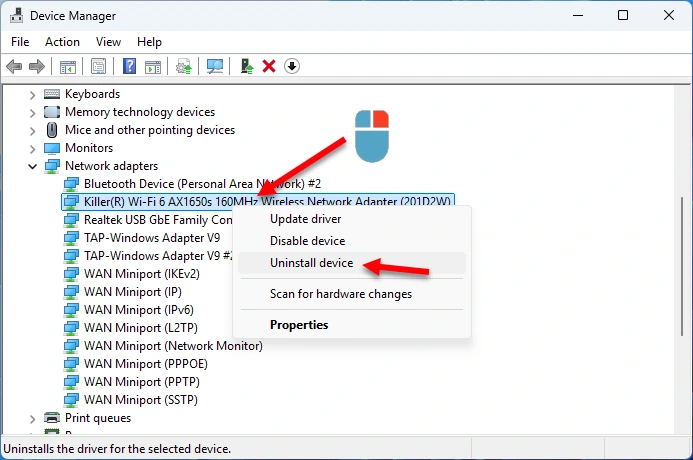
Task: Open the Action menu
Action: 62,42
